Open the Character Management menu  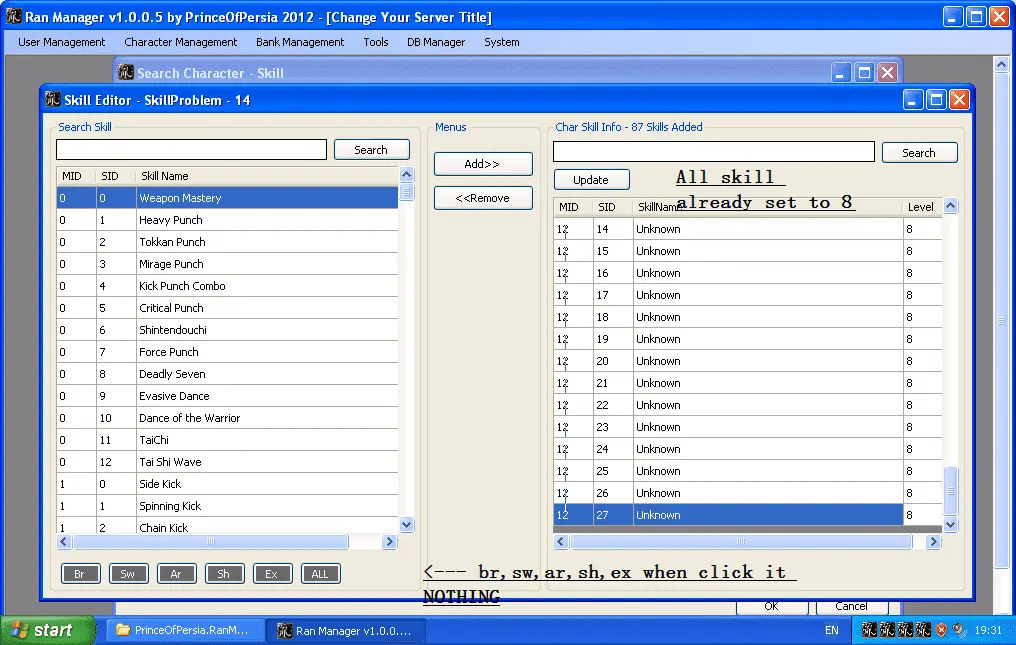(x=181, y=42)
